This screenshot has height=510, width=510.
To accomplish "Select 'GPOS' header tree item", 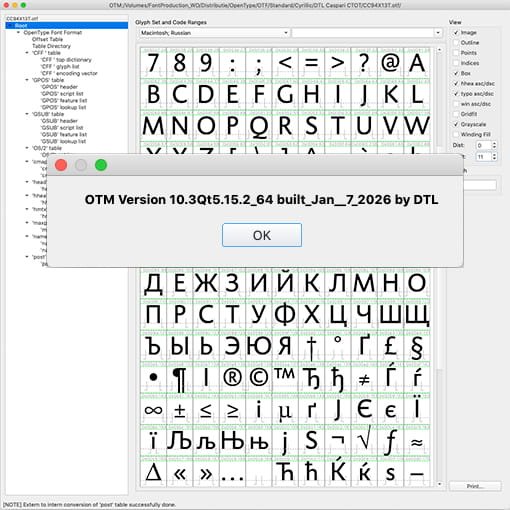I will coord(59,87).
